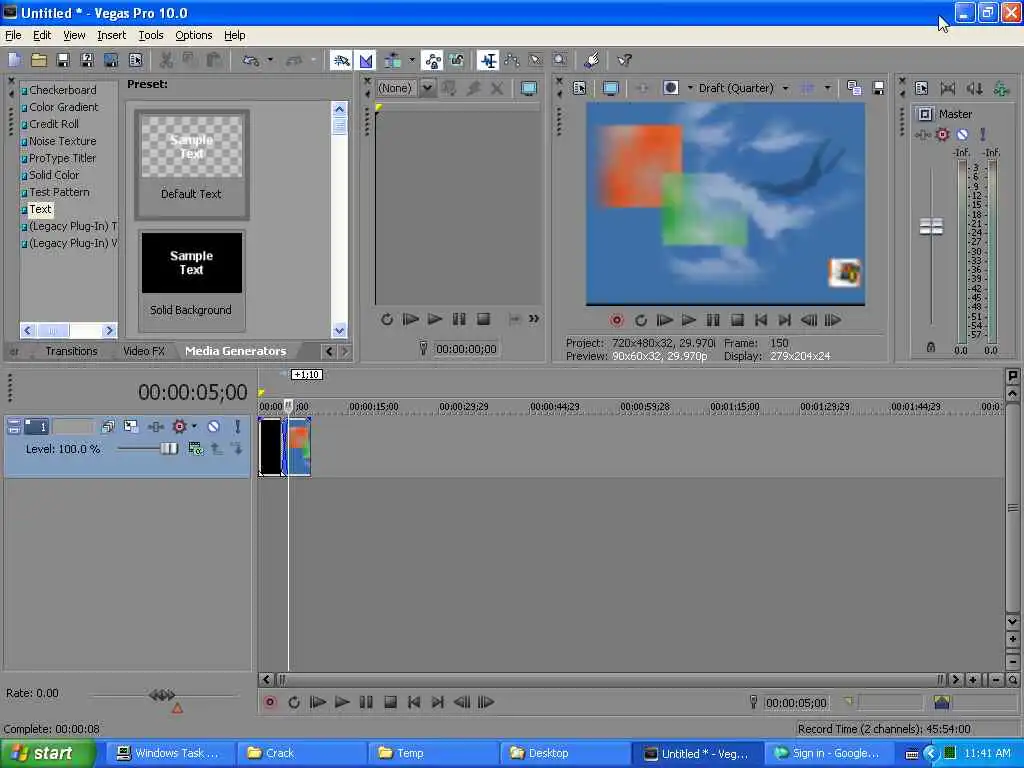This screenshot has width=1024, height=768.
Task: Switch to the Transitions tab
Action: click(71, 351)
